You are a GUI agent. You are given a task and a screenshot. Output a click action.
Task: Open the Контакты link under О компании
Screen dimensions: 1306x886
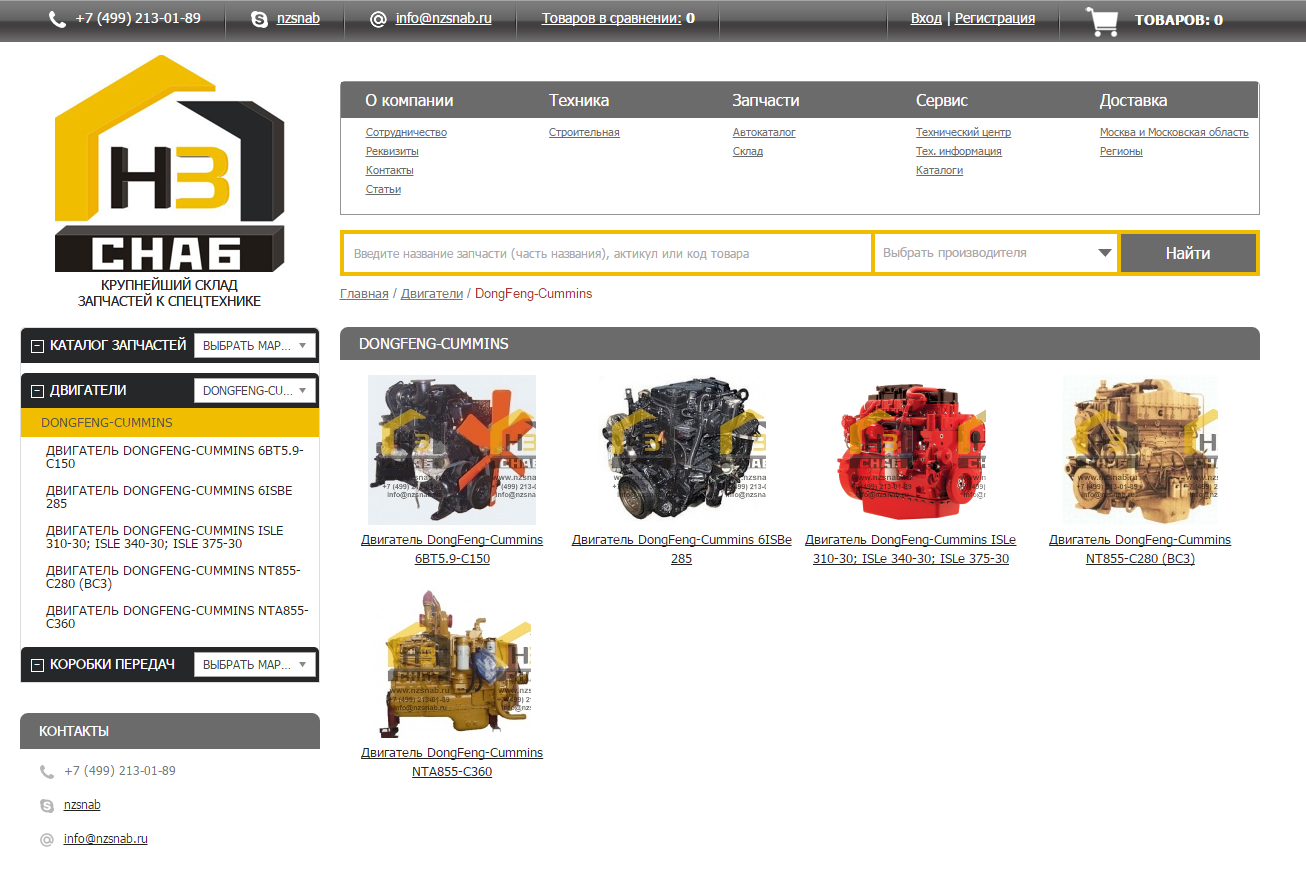coord(389,170)
